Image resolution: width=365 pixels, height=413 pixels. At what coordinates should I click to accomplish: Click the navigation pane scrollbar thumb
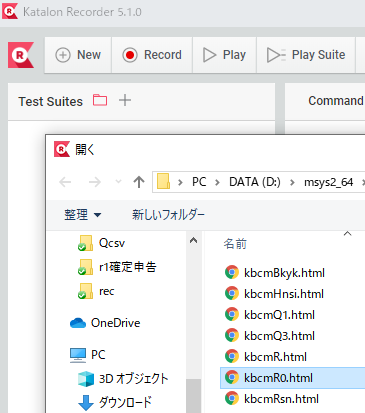193,396
